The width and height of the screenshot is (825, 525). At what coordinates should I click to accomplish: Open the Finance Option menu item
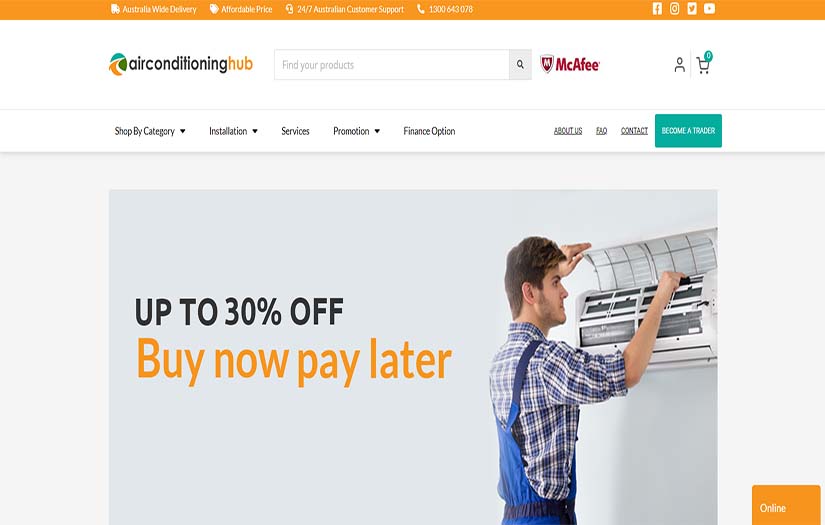point(429,131)
